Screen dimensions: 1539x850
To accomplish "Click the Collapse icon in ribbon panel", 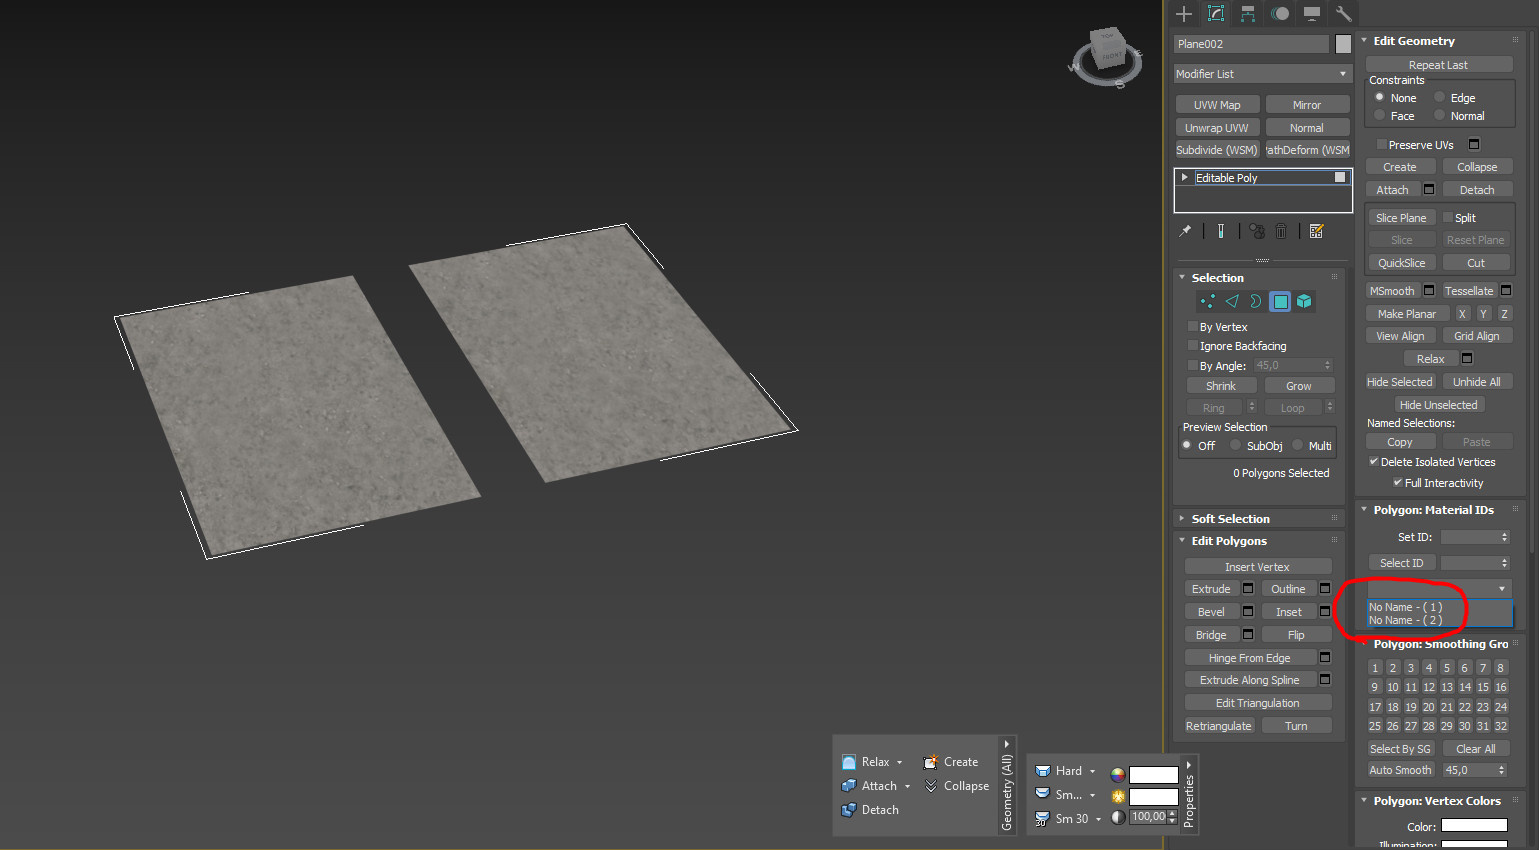I will pos(931,786).
